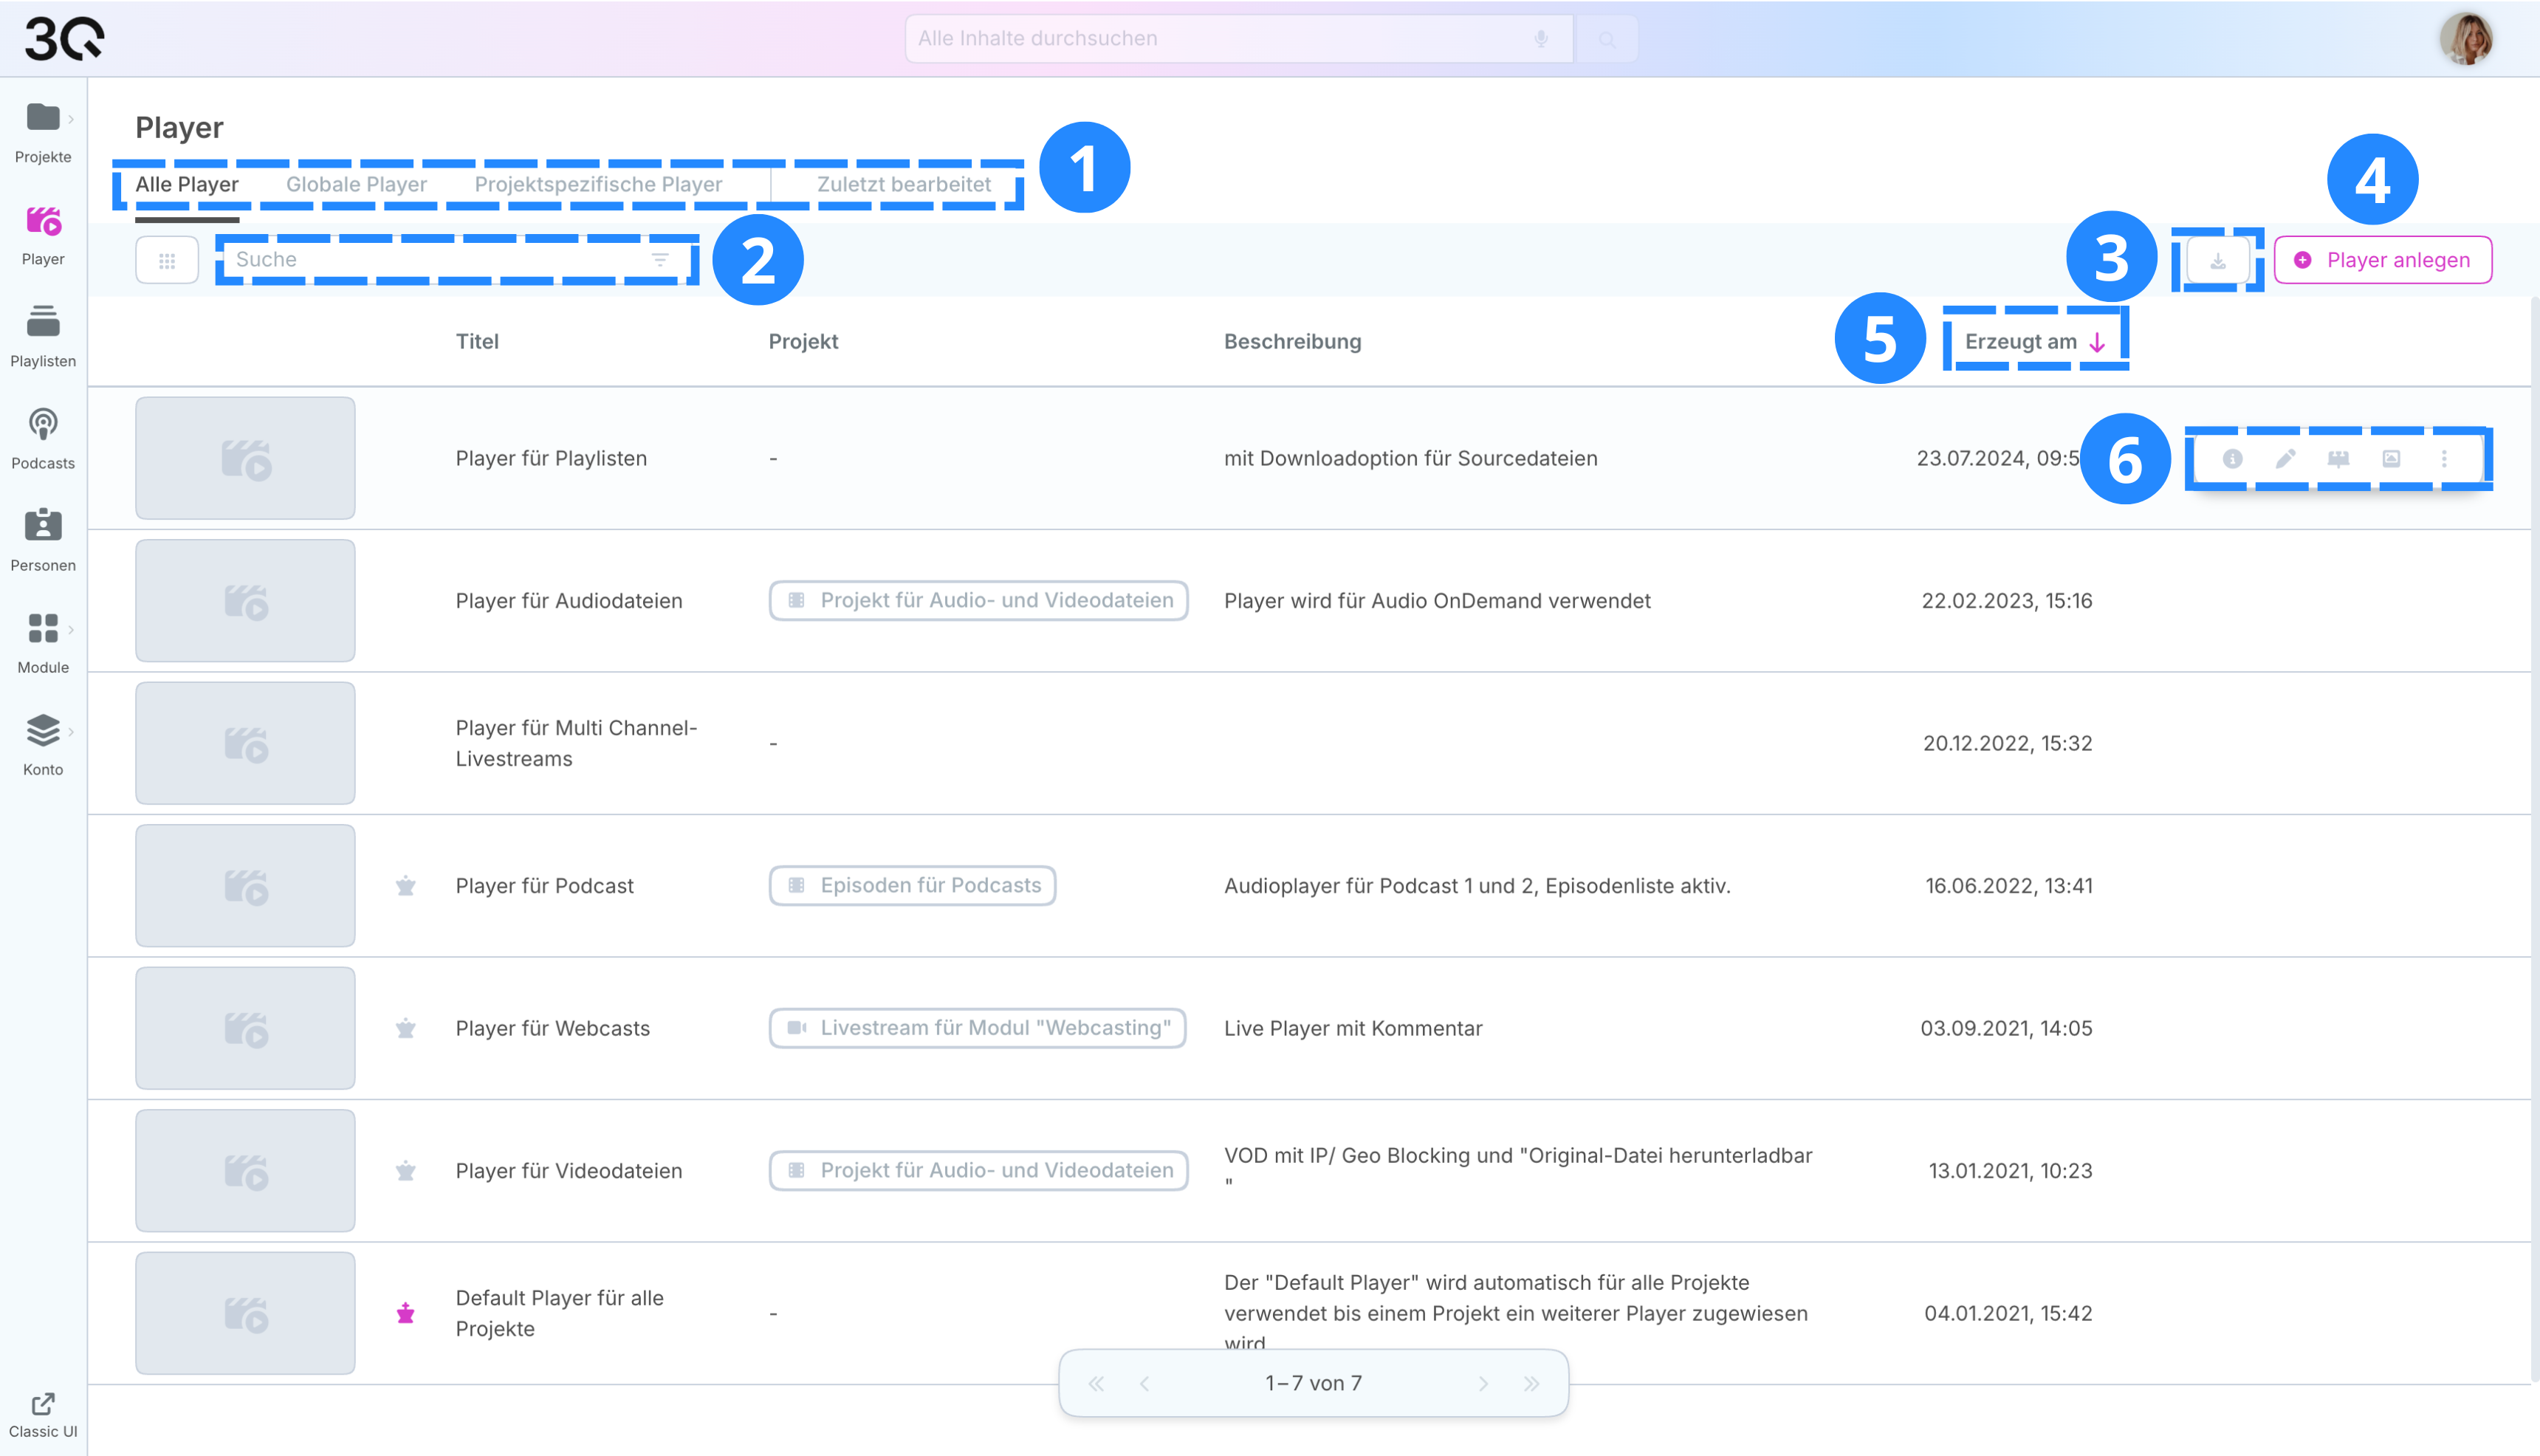Toggle default star for Player für Webcasts

(405, 1028)
